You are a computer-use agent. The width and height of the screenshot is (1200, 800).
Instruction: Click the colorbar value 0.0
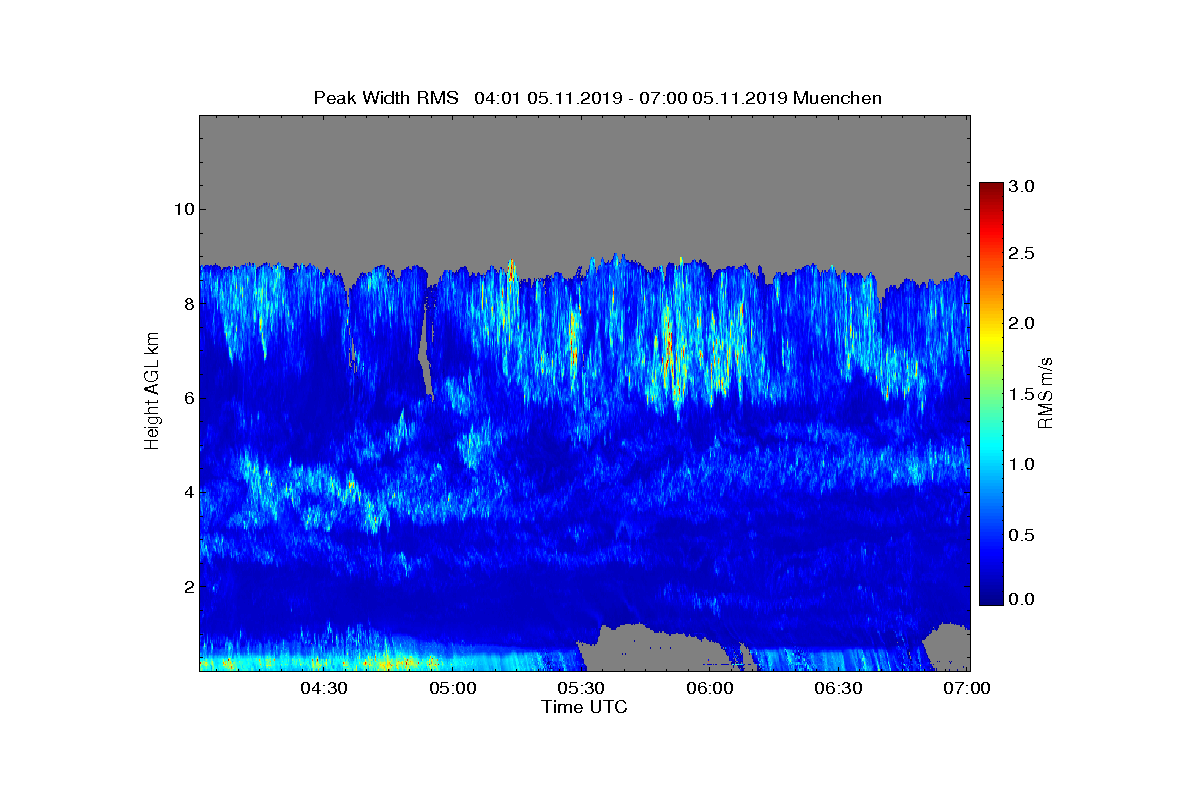click(1021, 598)
